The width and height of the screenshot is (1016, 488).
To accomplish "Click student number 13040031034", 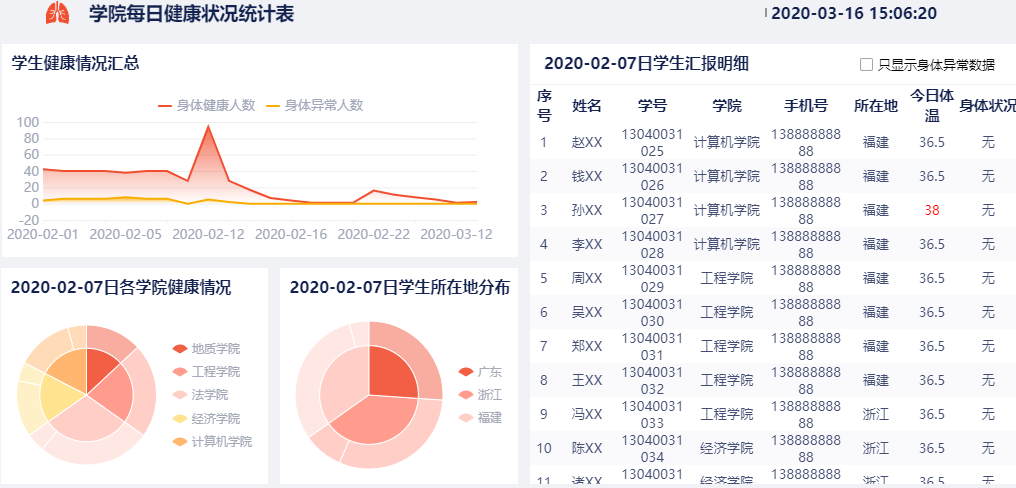I will [652, 448].
